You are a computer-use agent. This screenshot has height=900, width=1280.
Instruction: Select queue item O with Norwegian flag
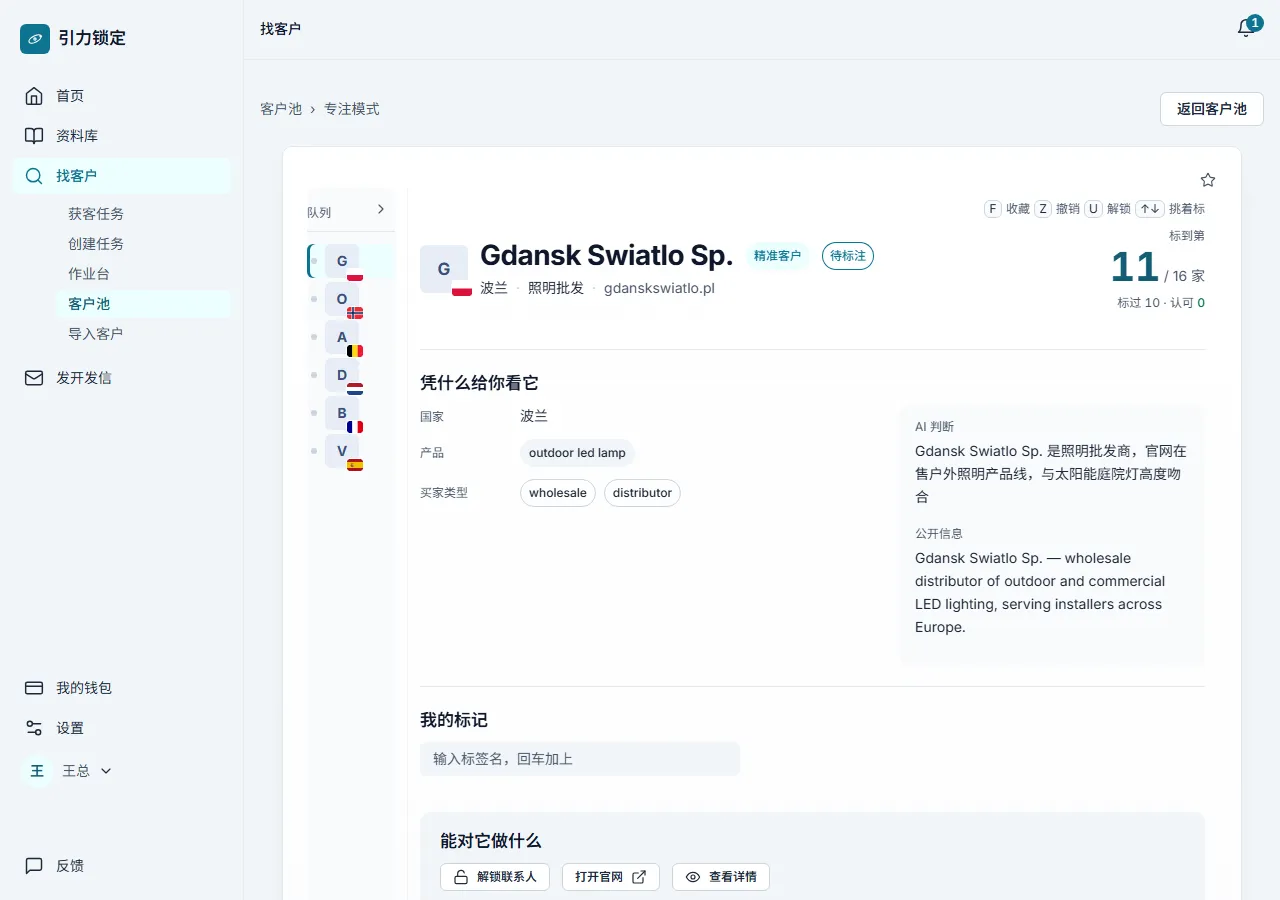point(351,300)
